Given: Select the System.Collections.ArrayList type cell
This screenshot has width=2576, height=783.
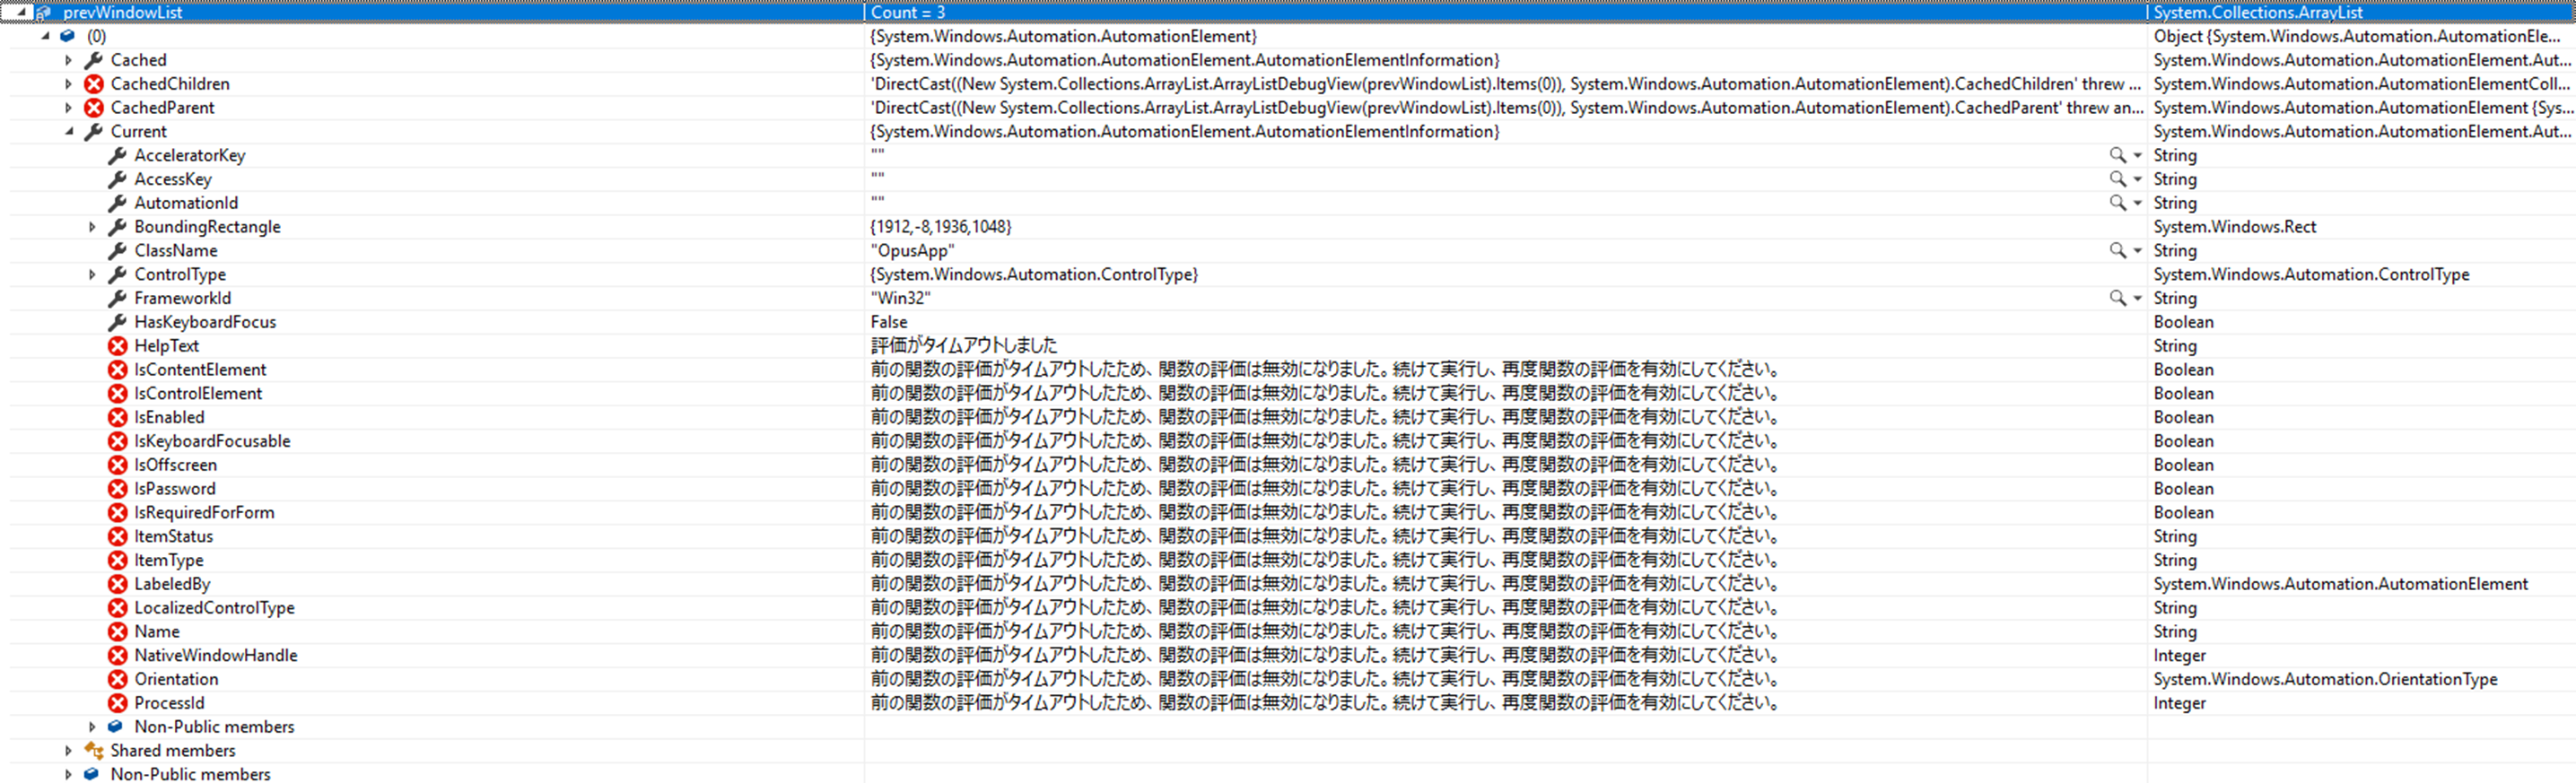Looking at the screenshot, I should pyautogui.click(x=2257, y=12).
